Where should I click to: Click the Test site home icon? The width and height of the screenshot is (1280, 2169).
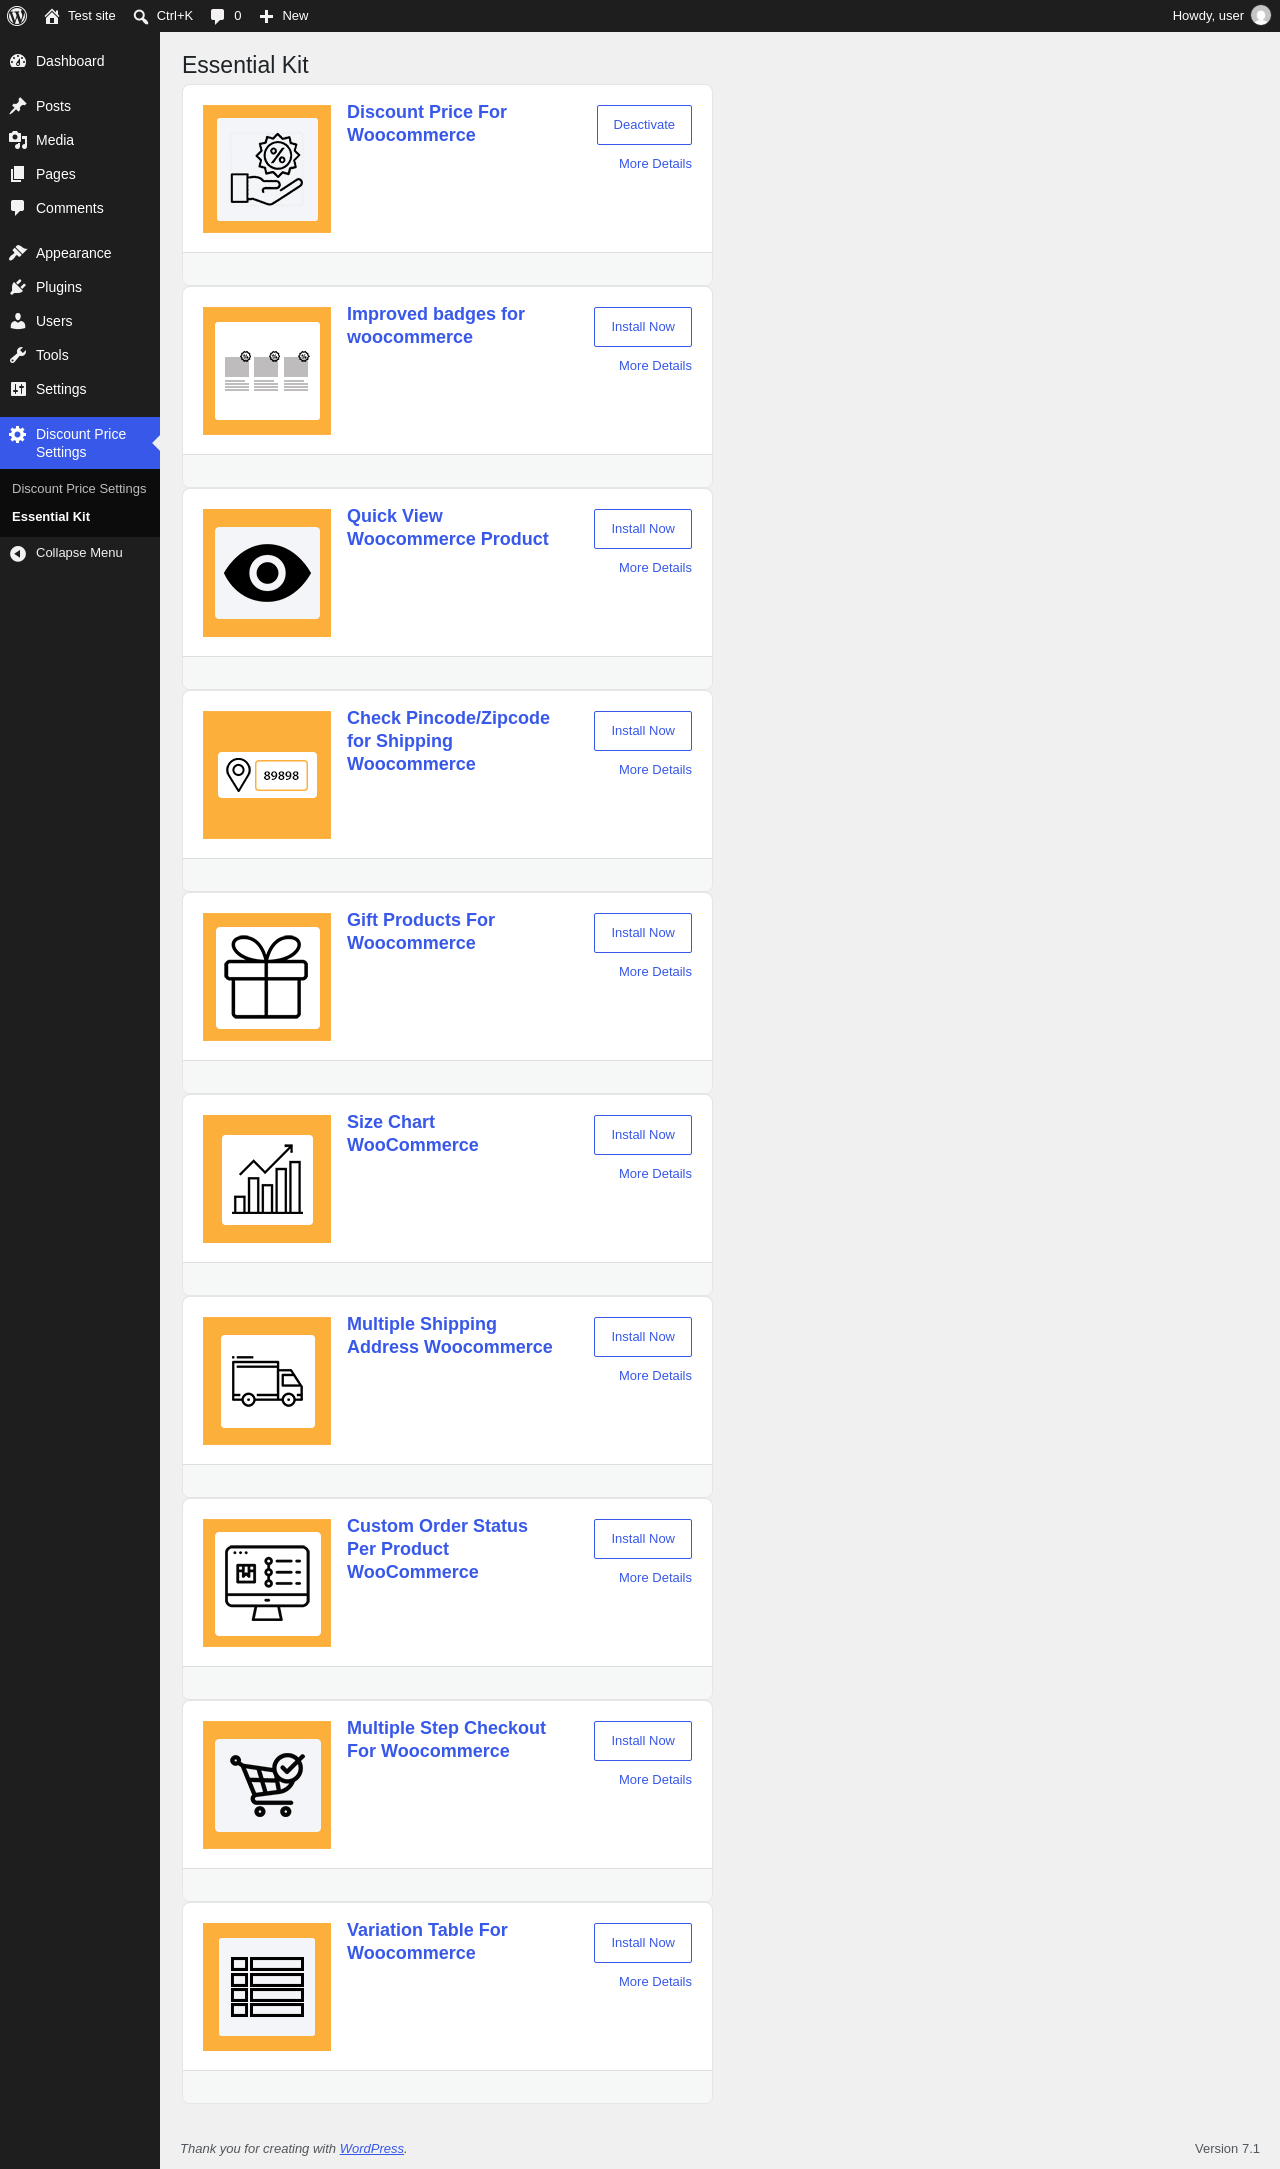tap(52, 16)
